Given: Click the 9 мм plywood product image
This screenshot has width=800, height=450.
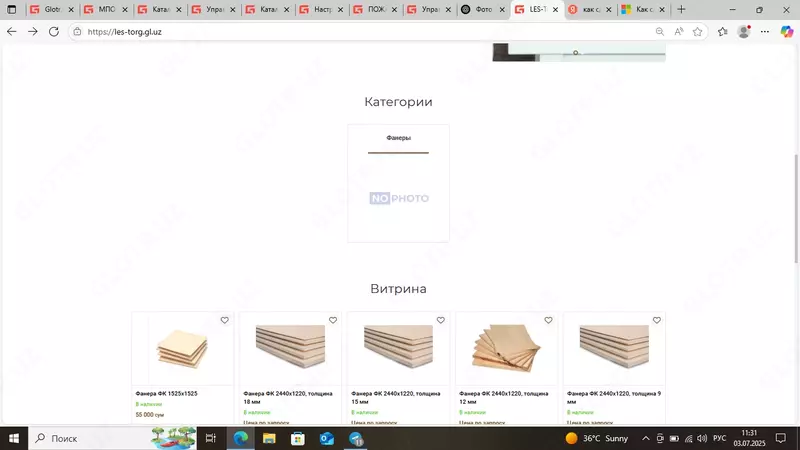Looking at the screenshot, I should (614, 346).
